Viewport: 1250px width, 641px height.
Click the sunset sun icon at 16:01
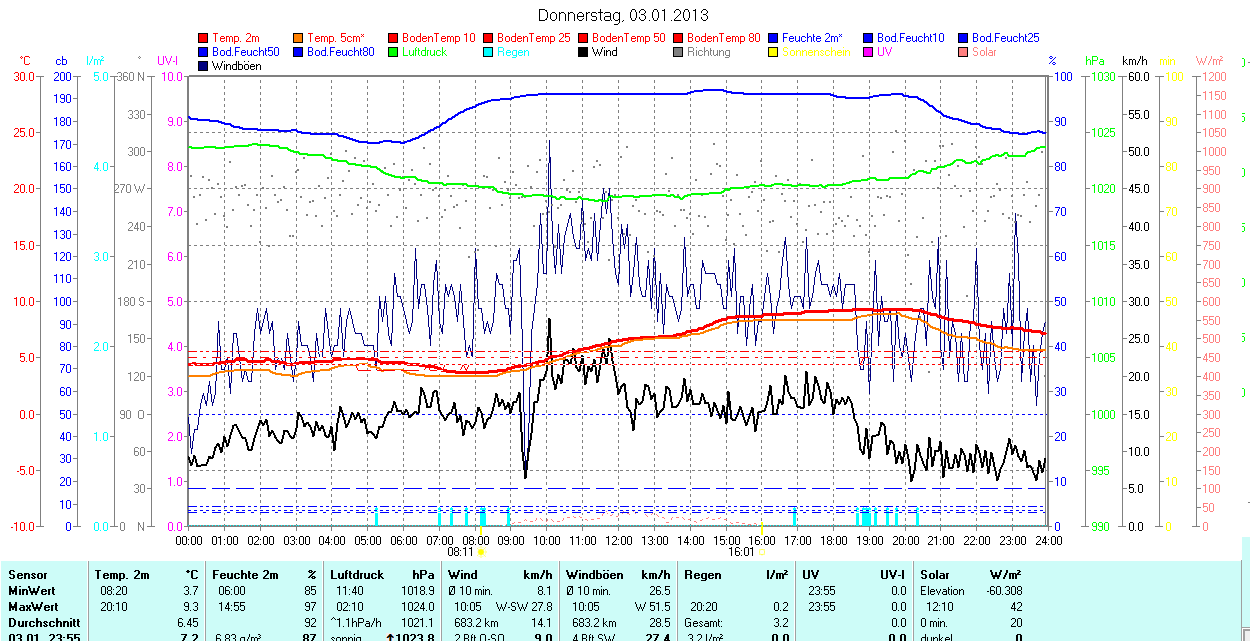[762, 551]
